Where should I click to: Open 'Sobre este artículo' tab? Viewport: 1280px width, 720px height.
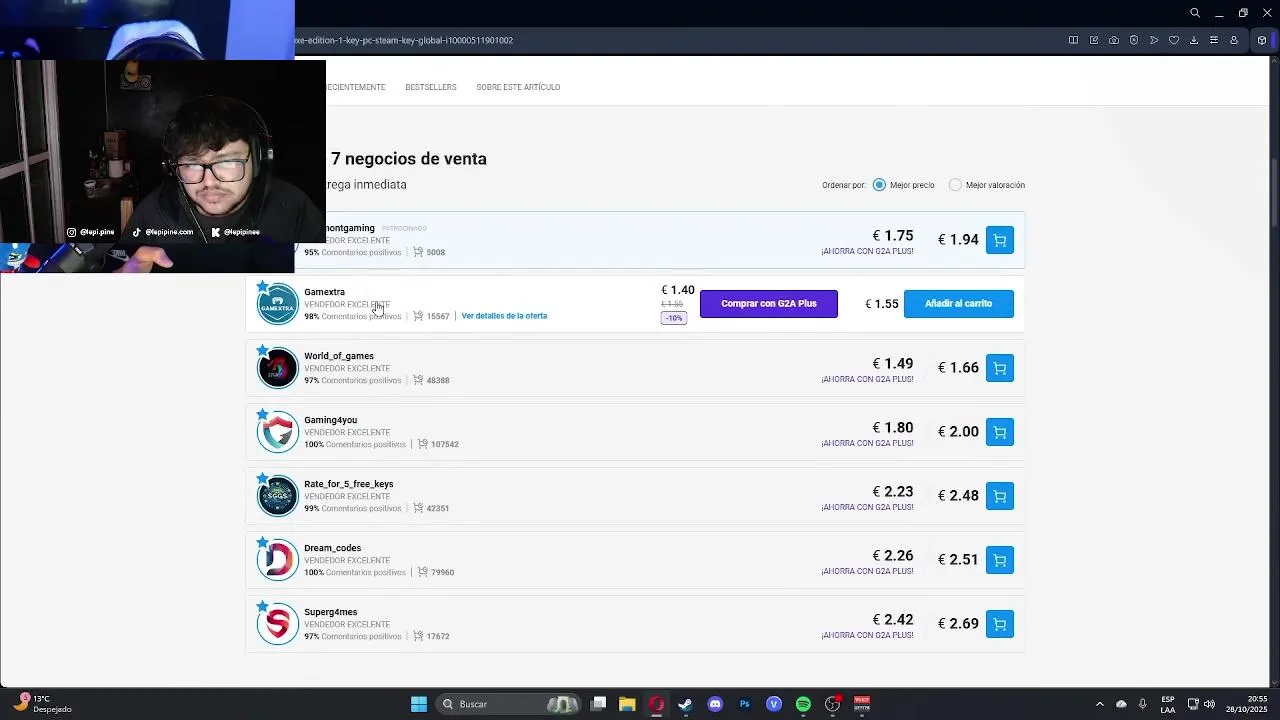518,87
